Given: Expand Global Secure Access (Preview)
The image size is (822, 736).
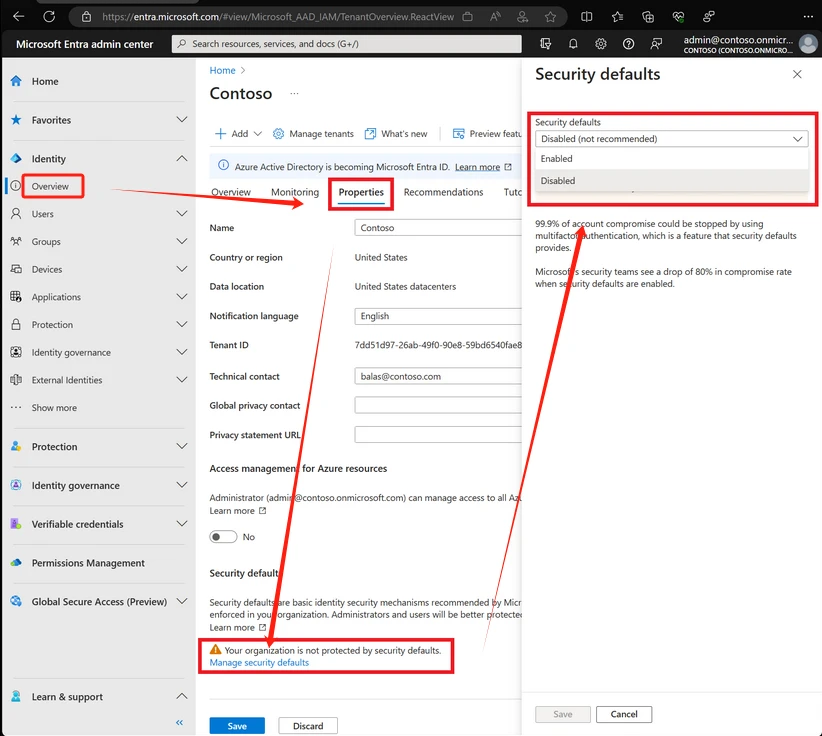Looking at the screenshot, I should (x=181, y=601).
